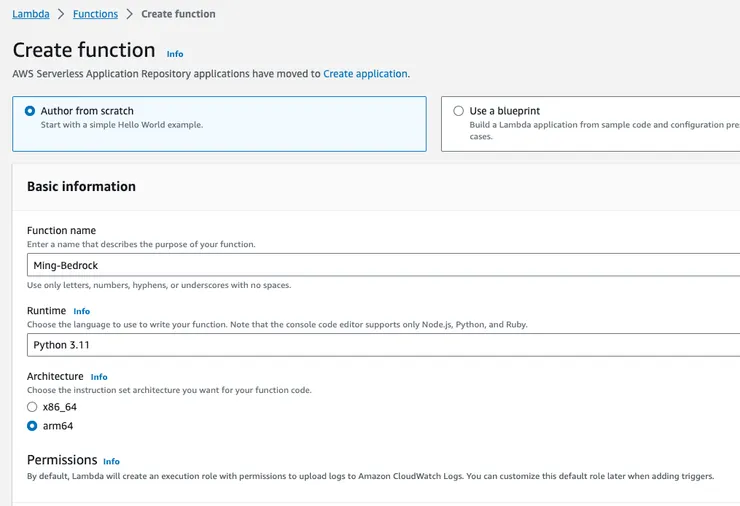Go to the Lambda breadcrumb link
Viewport: 740px width, 506px height.
(x=31, y=14)
